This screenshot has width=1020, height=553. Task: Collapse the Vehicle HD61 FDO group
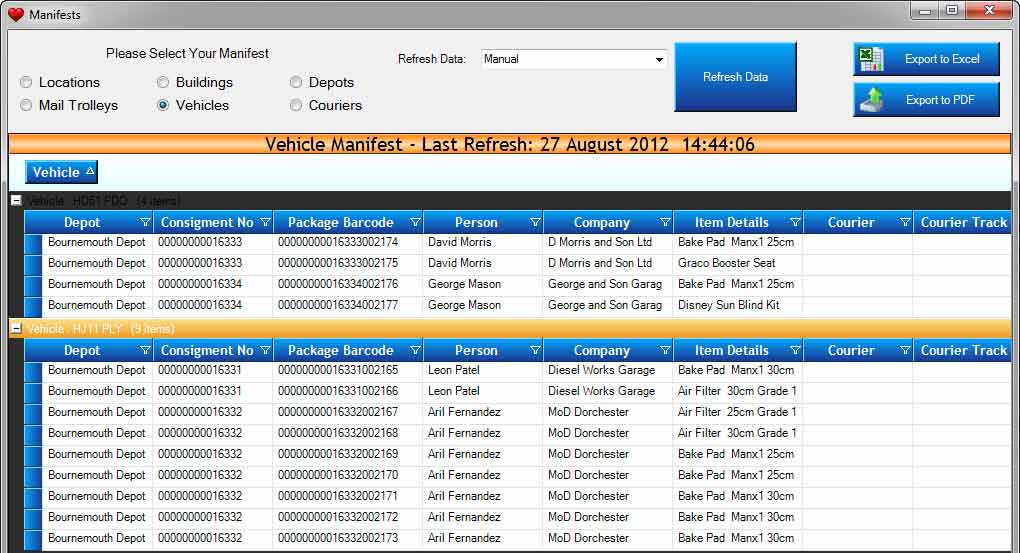pyautogui.click(x=16, y=201)
